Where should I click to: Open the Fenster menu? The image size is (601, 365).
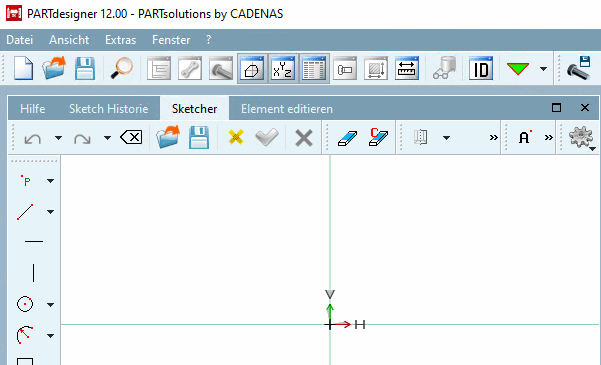pos(171,39)
